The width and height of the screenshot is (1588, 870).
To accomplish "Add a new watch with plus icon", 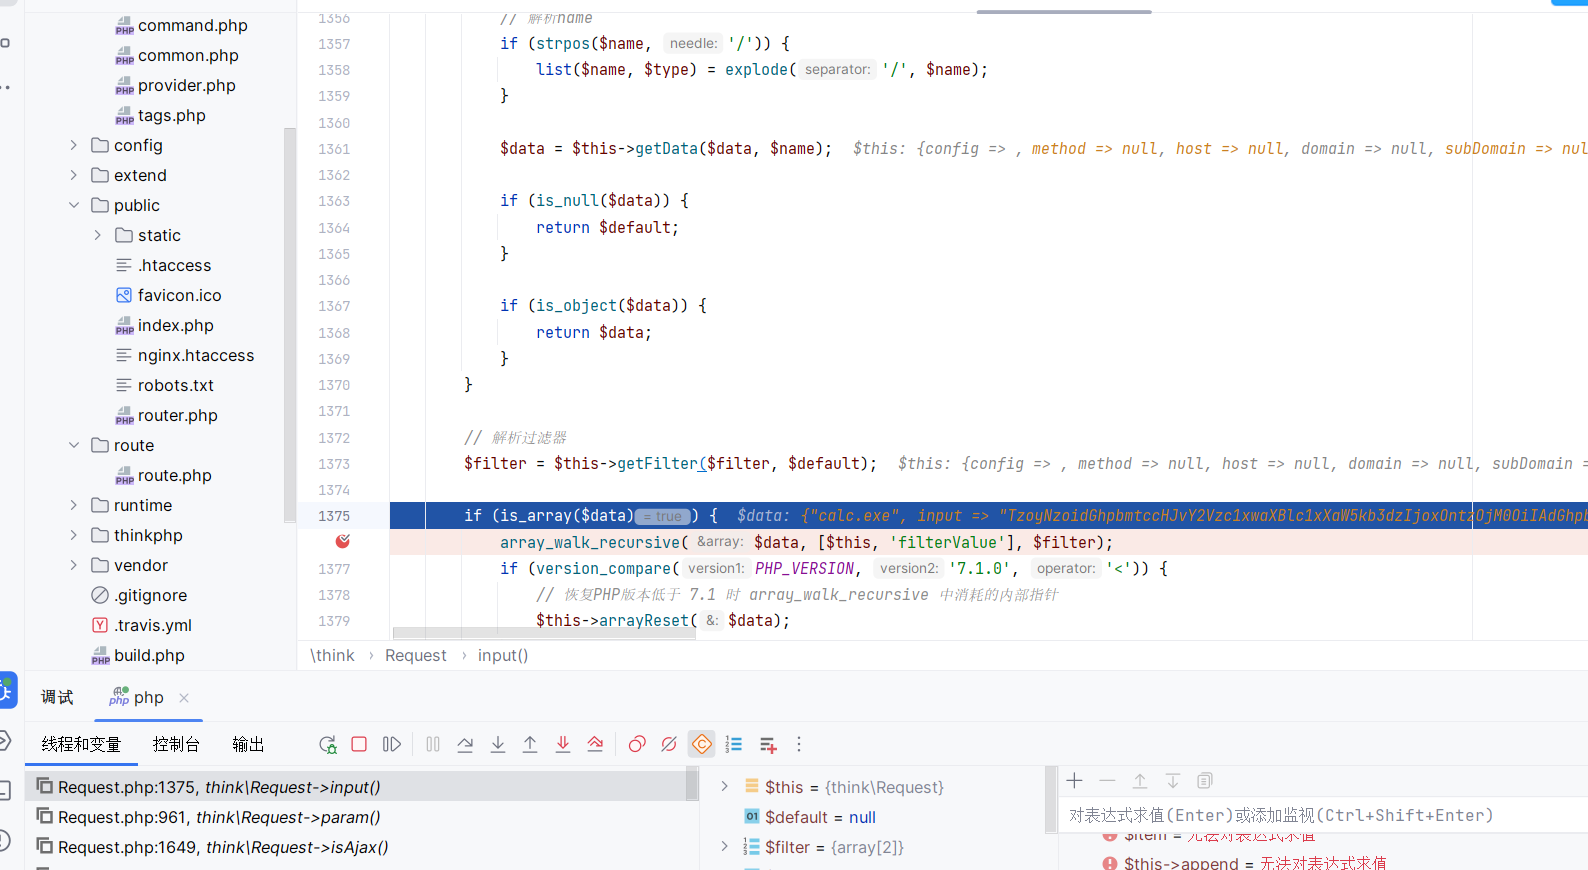I will 1075,780.
